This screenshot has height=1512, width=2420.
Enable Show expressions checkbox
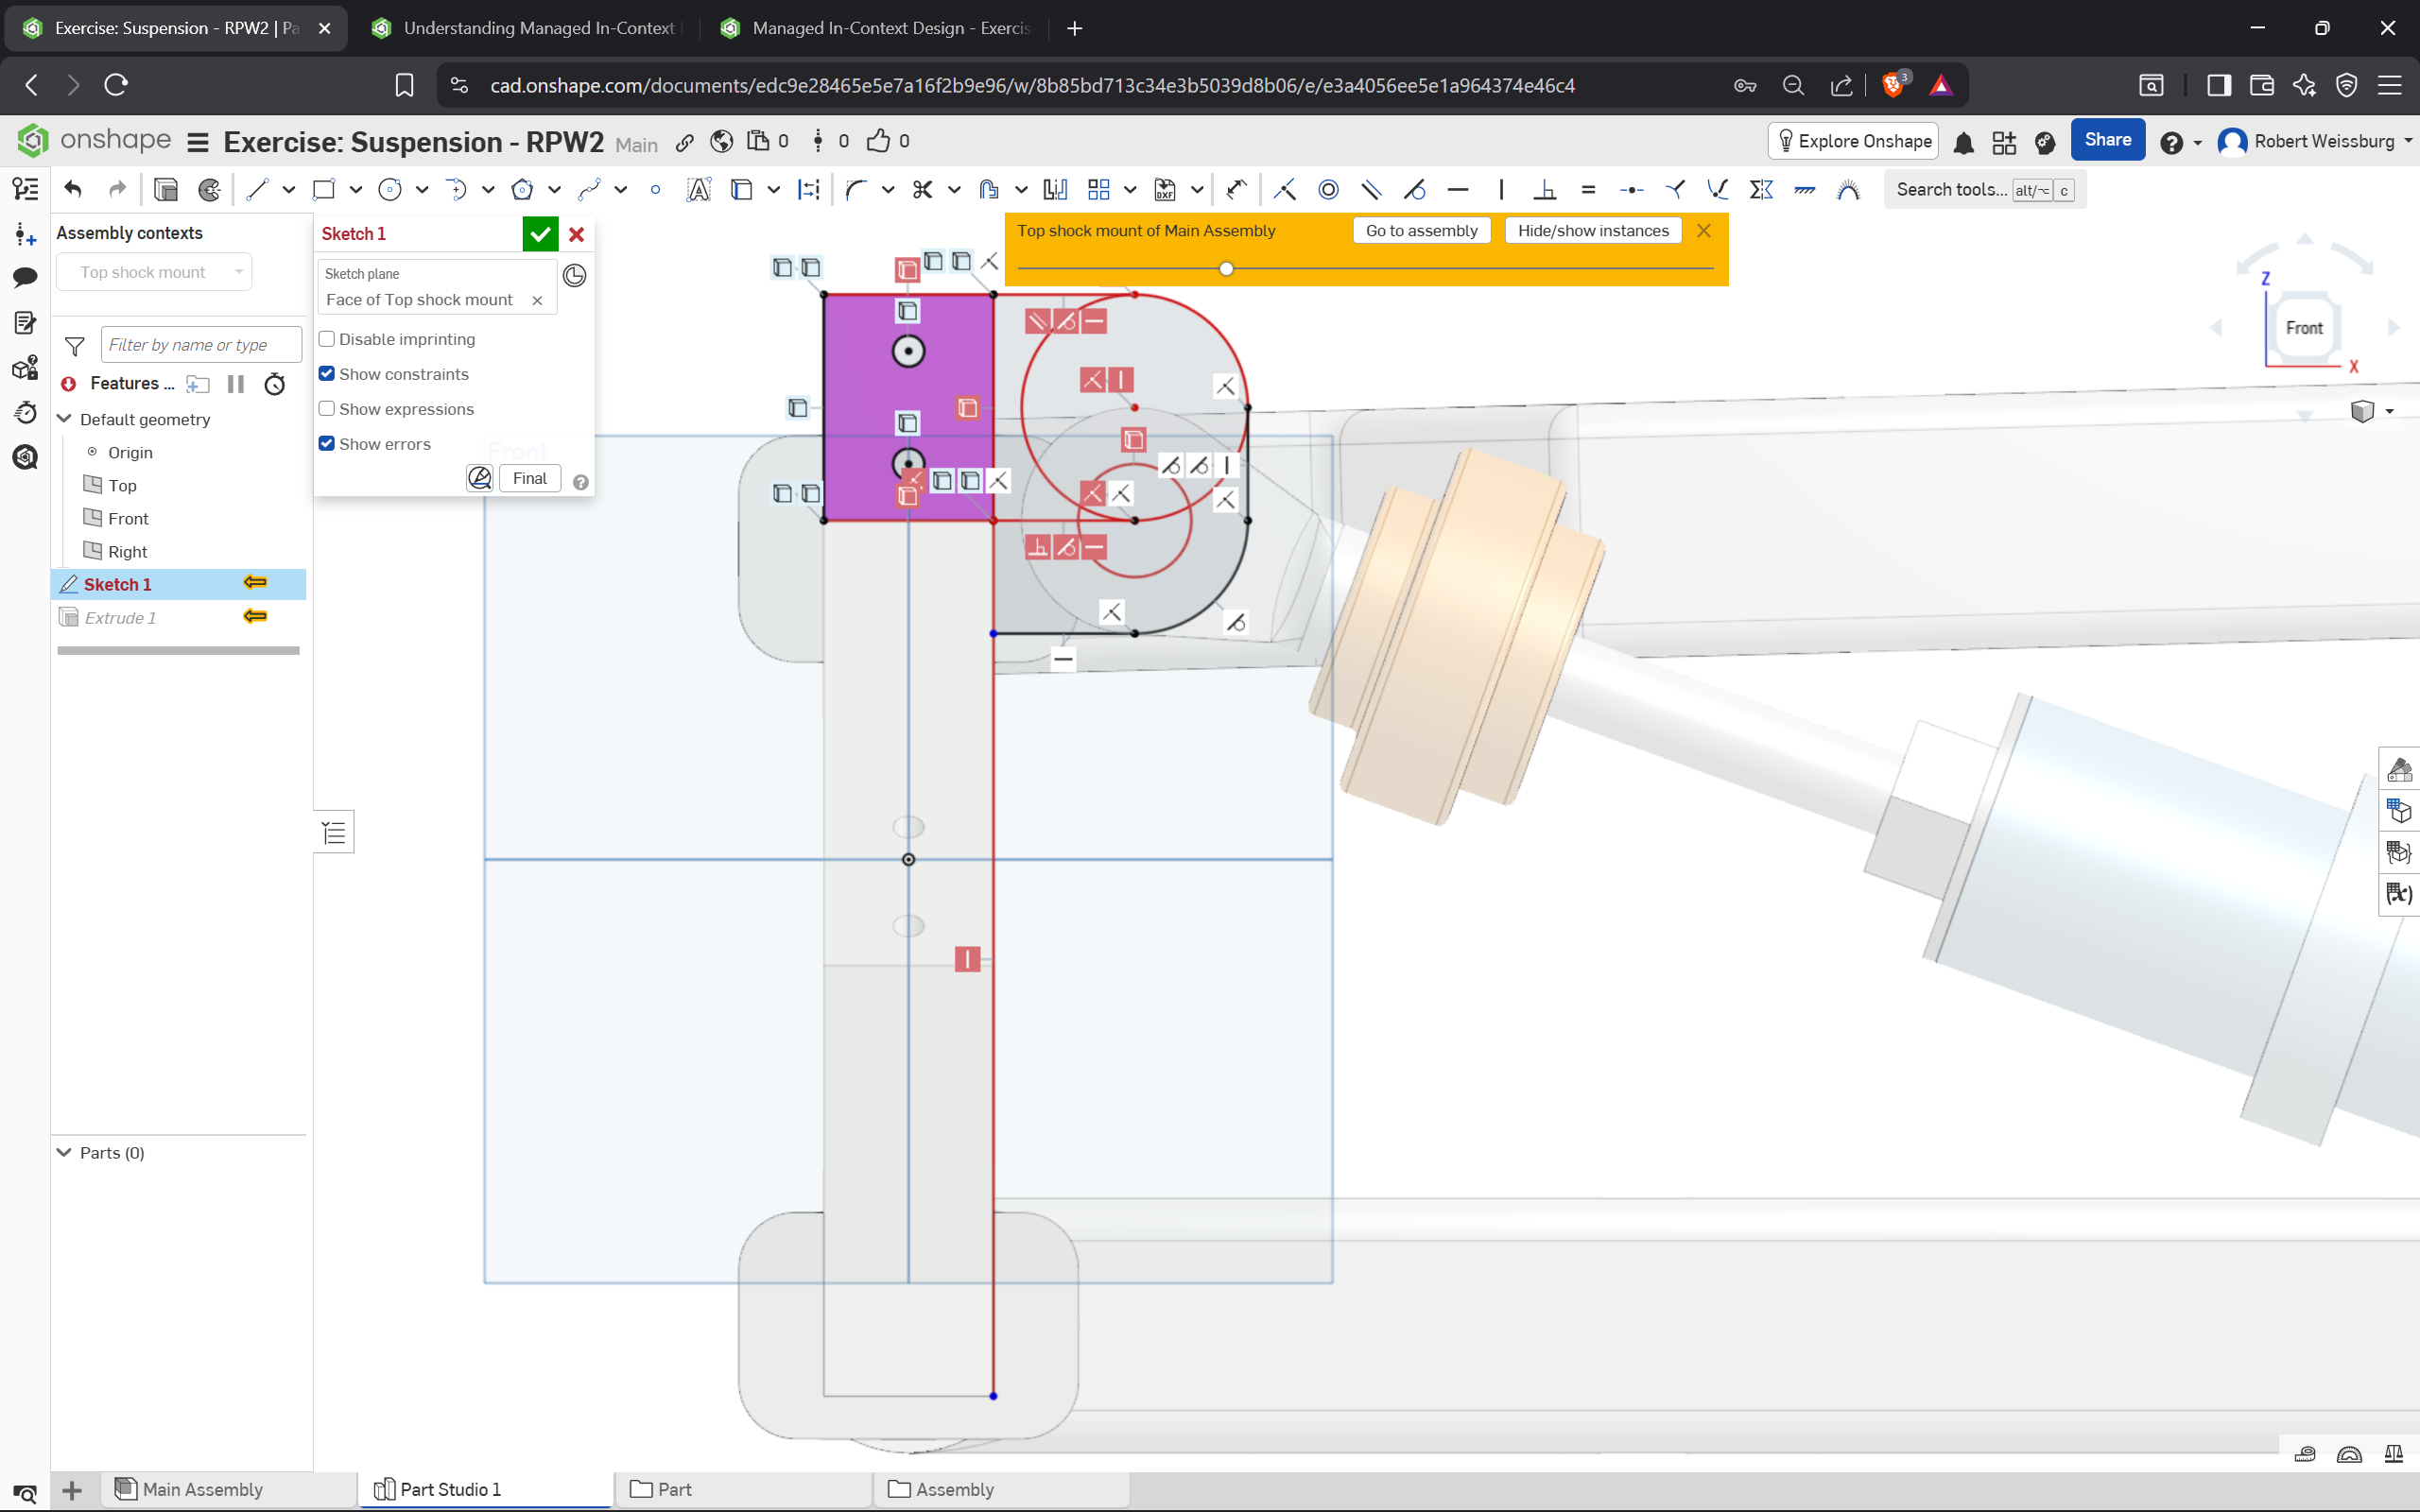click(x=327, y=409)
